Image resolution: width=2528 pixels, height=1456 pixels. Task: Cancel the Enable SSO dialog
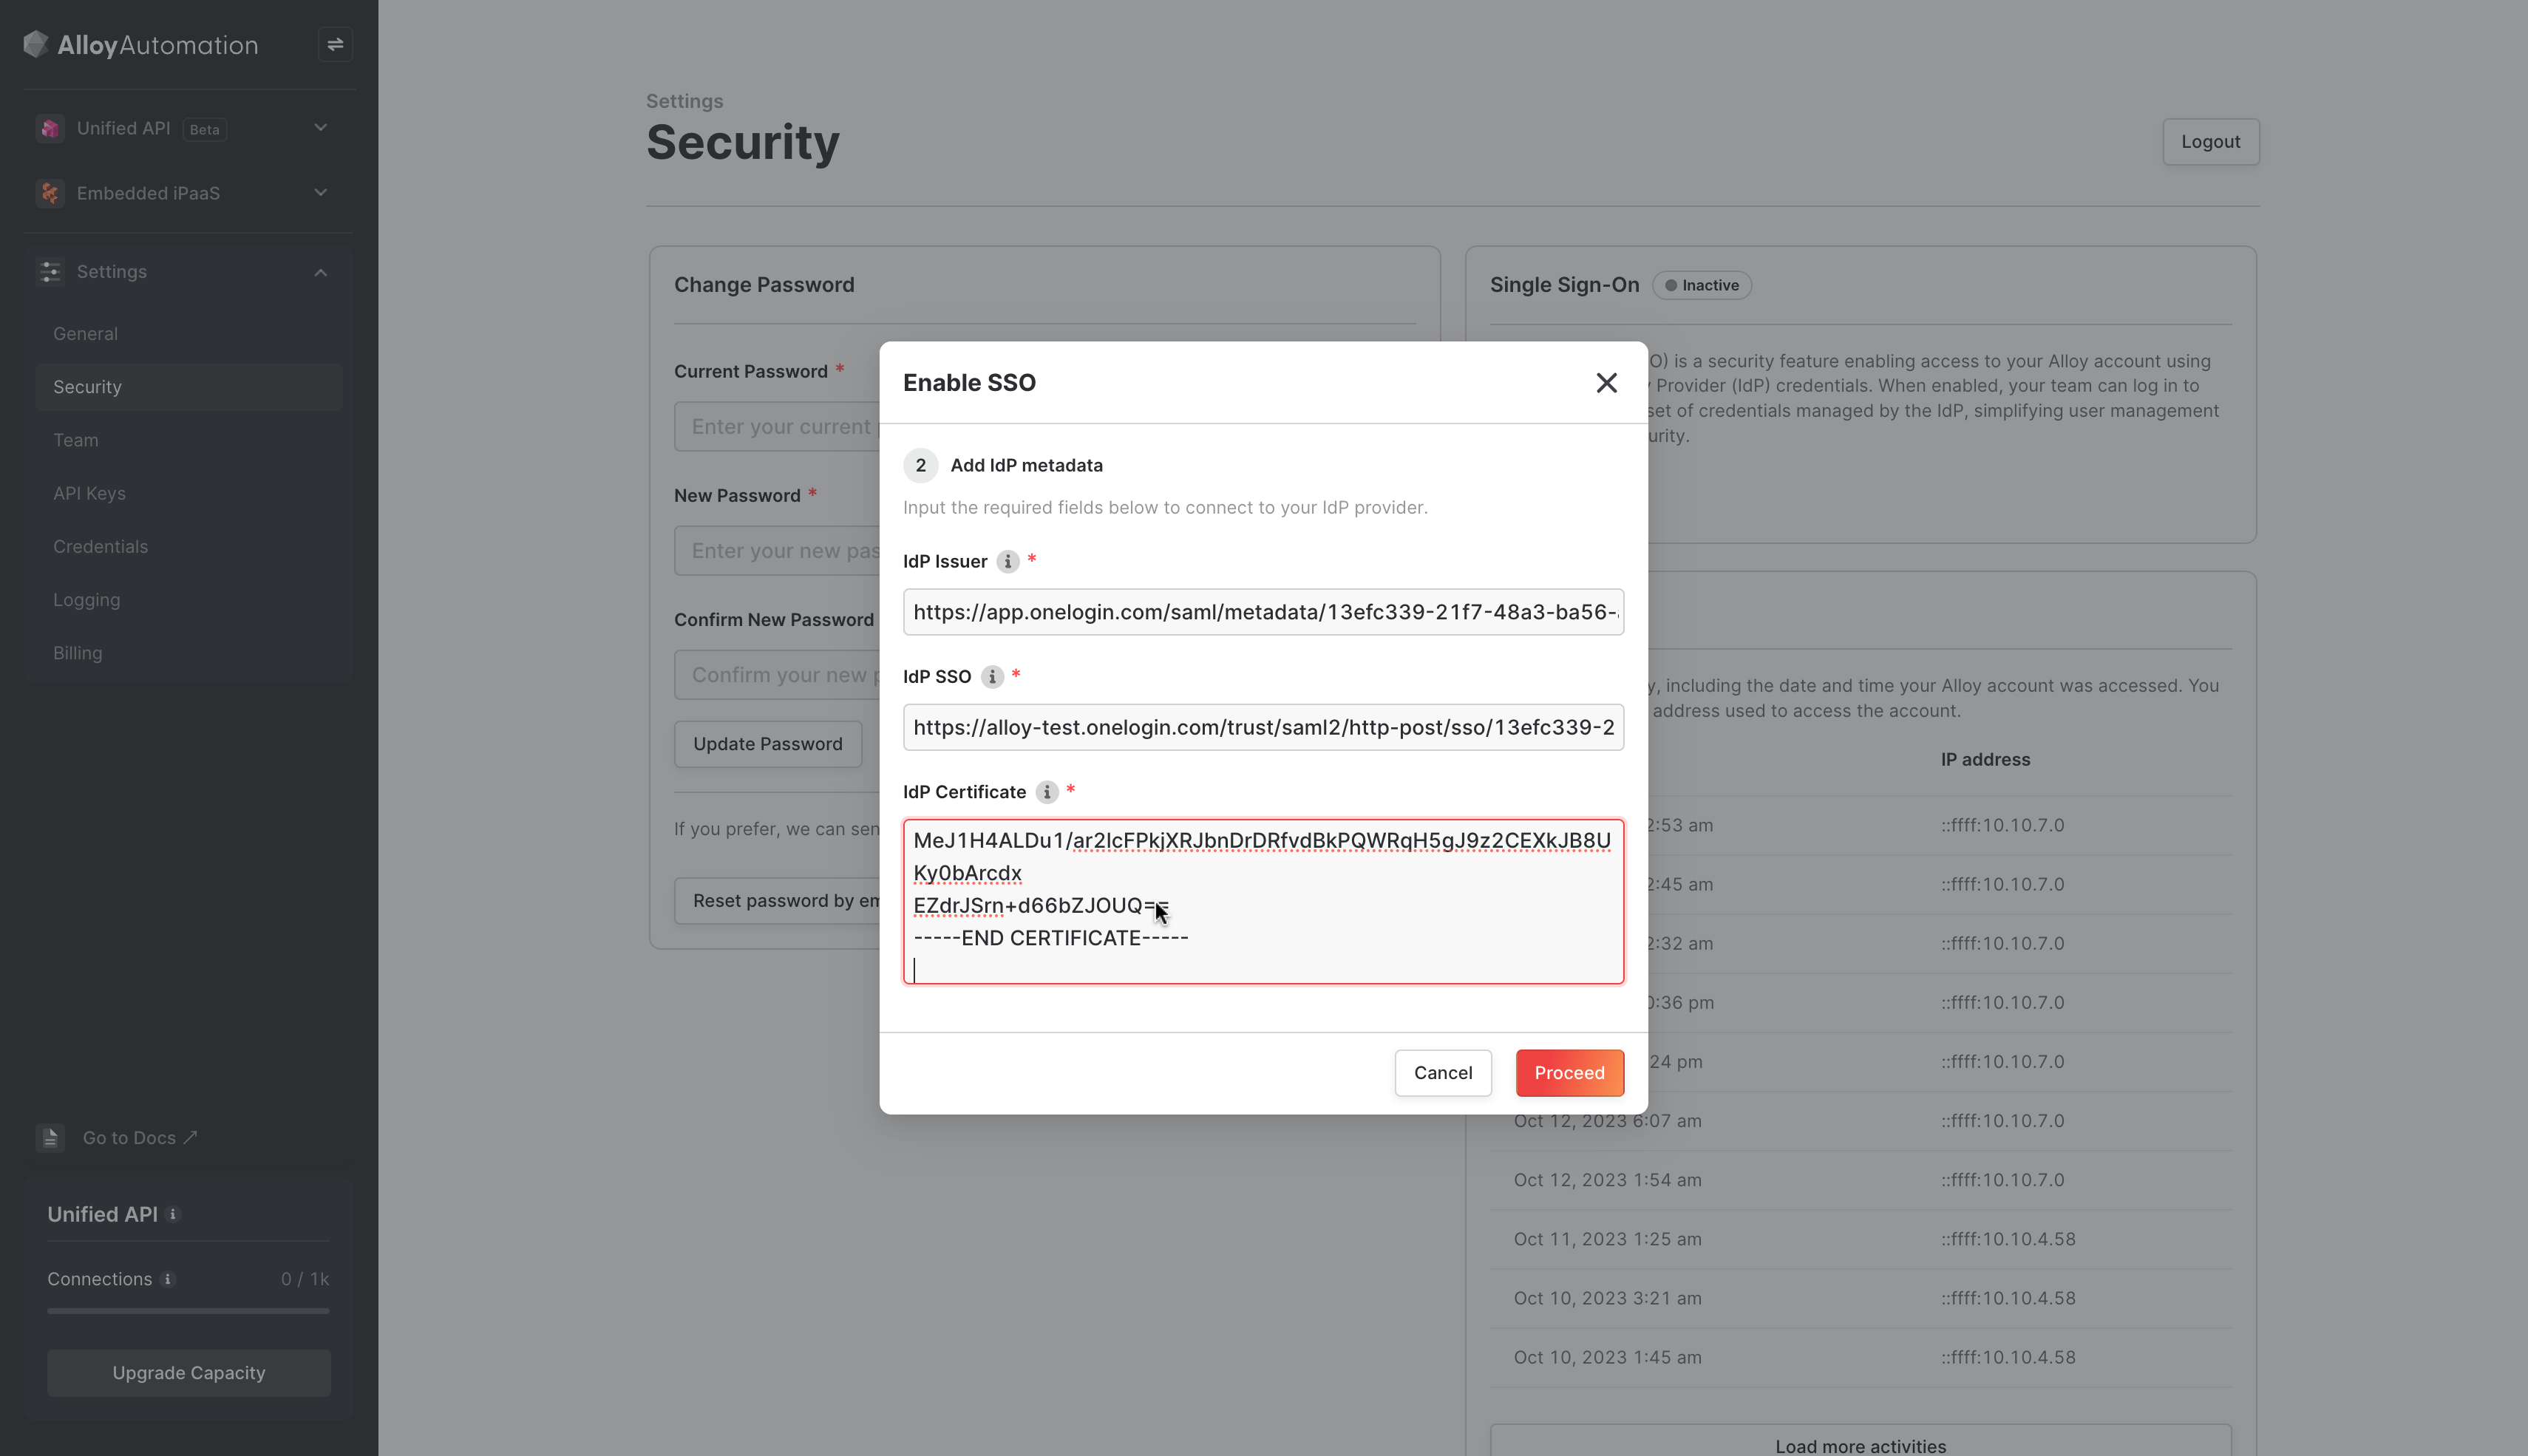click(1443, 1073)
